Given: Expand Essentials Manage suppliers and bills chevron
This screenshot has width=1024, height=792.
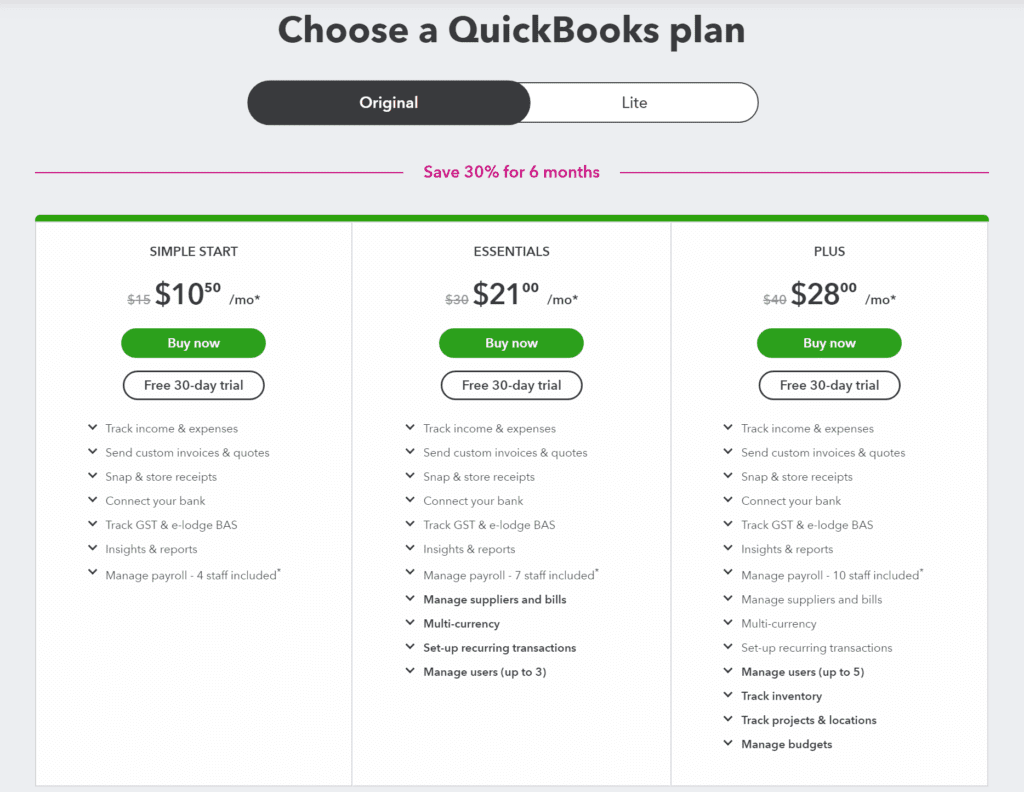Looking at the screenshot, I should click(410, 599).
